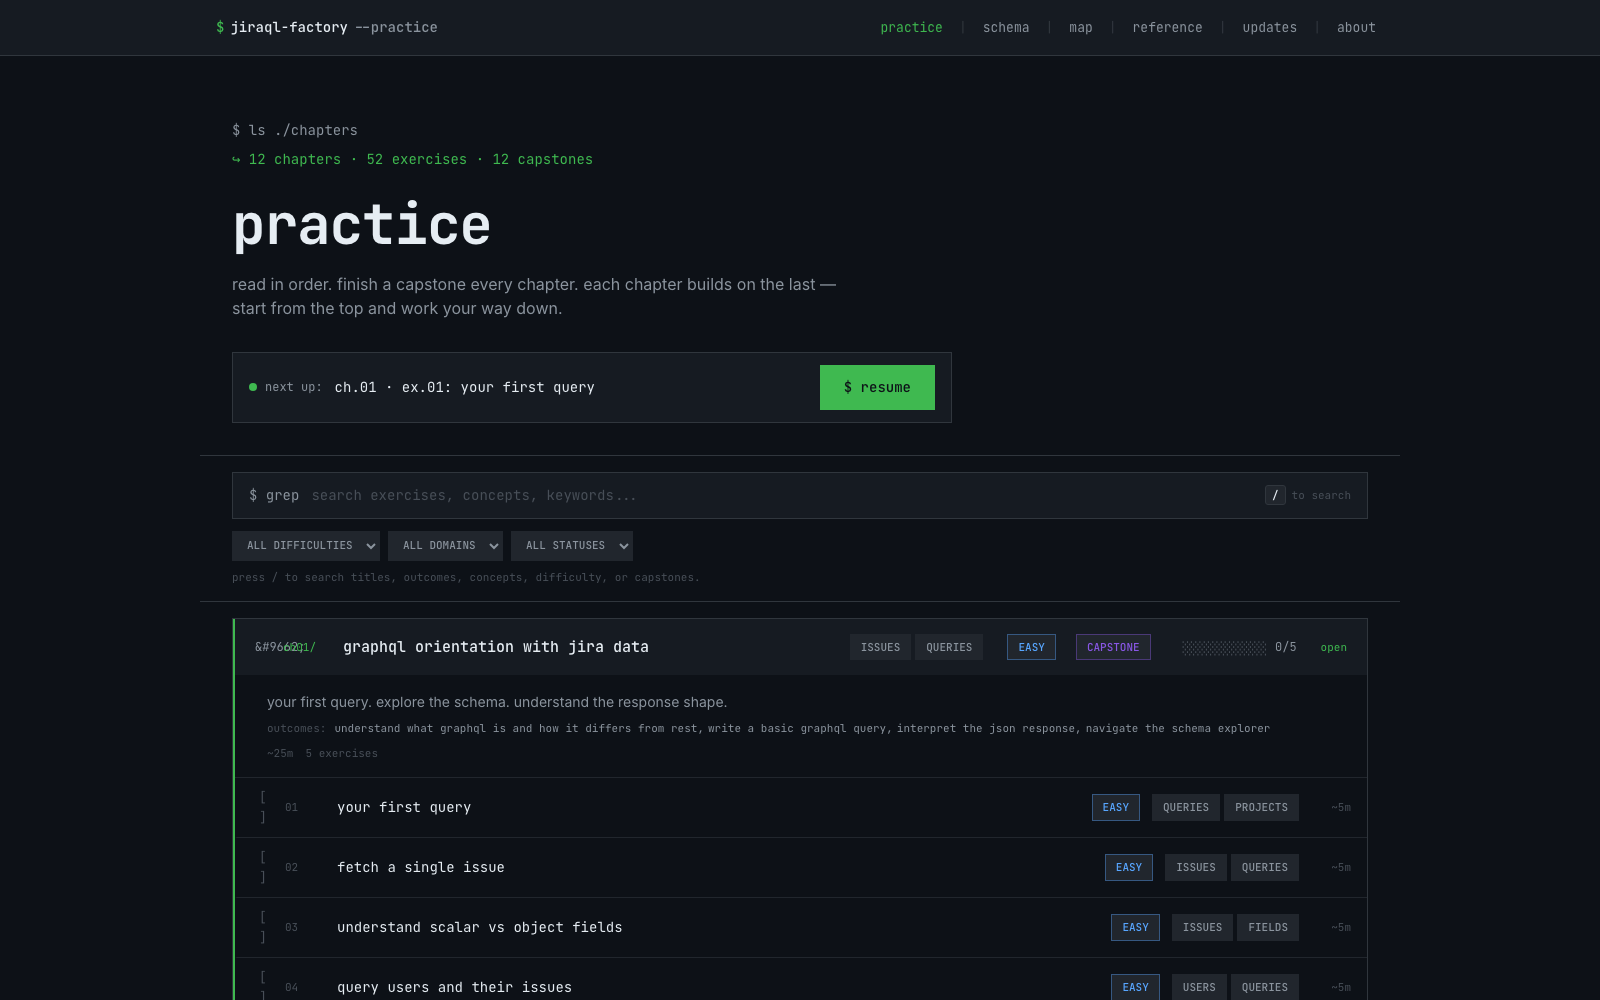Select the chapter's QUERIES tag

949,647
